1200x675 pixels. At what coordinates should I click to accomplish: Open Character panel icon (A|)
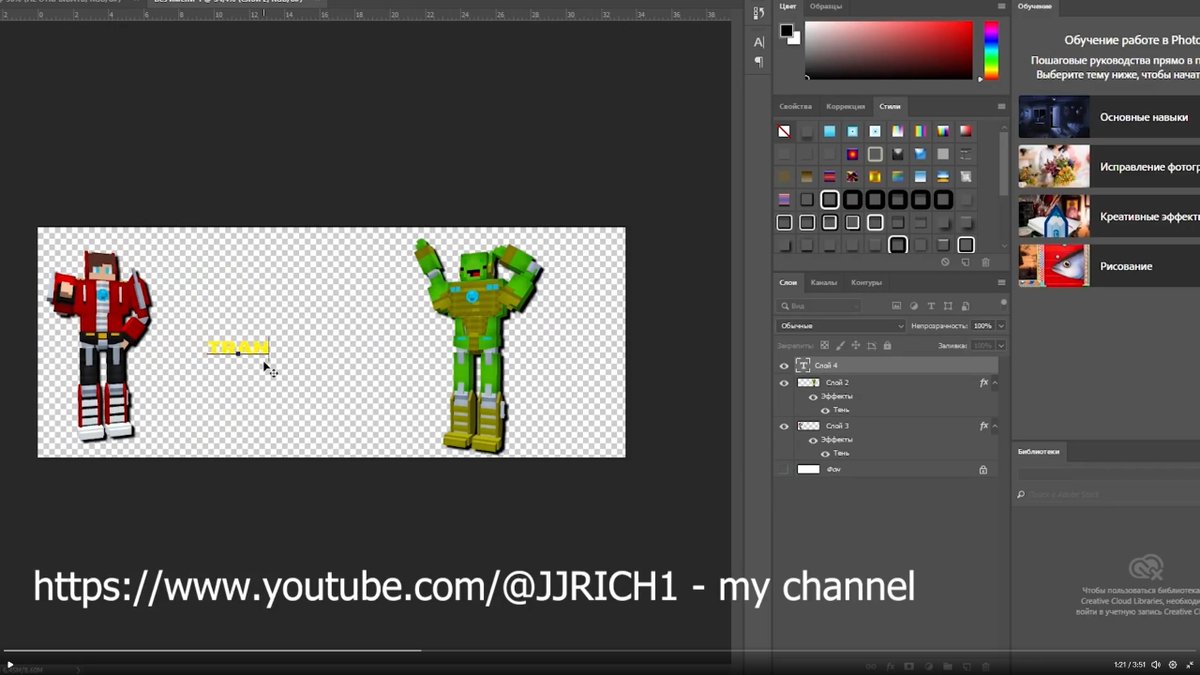pyautogui.click(x=759, y=42)
